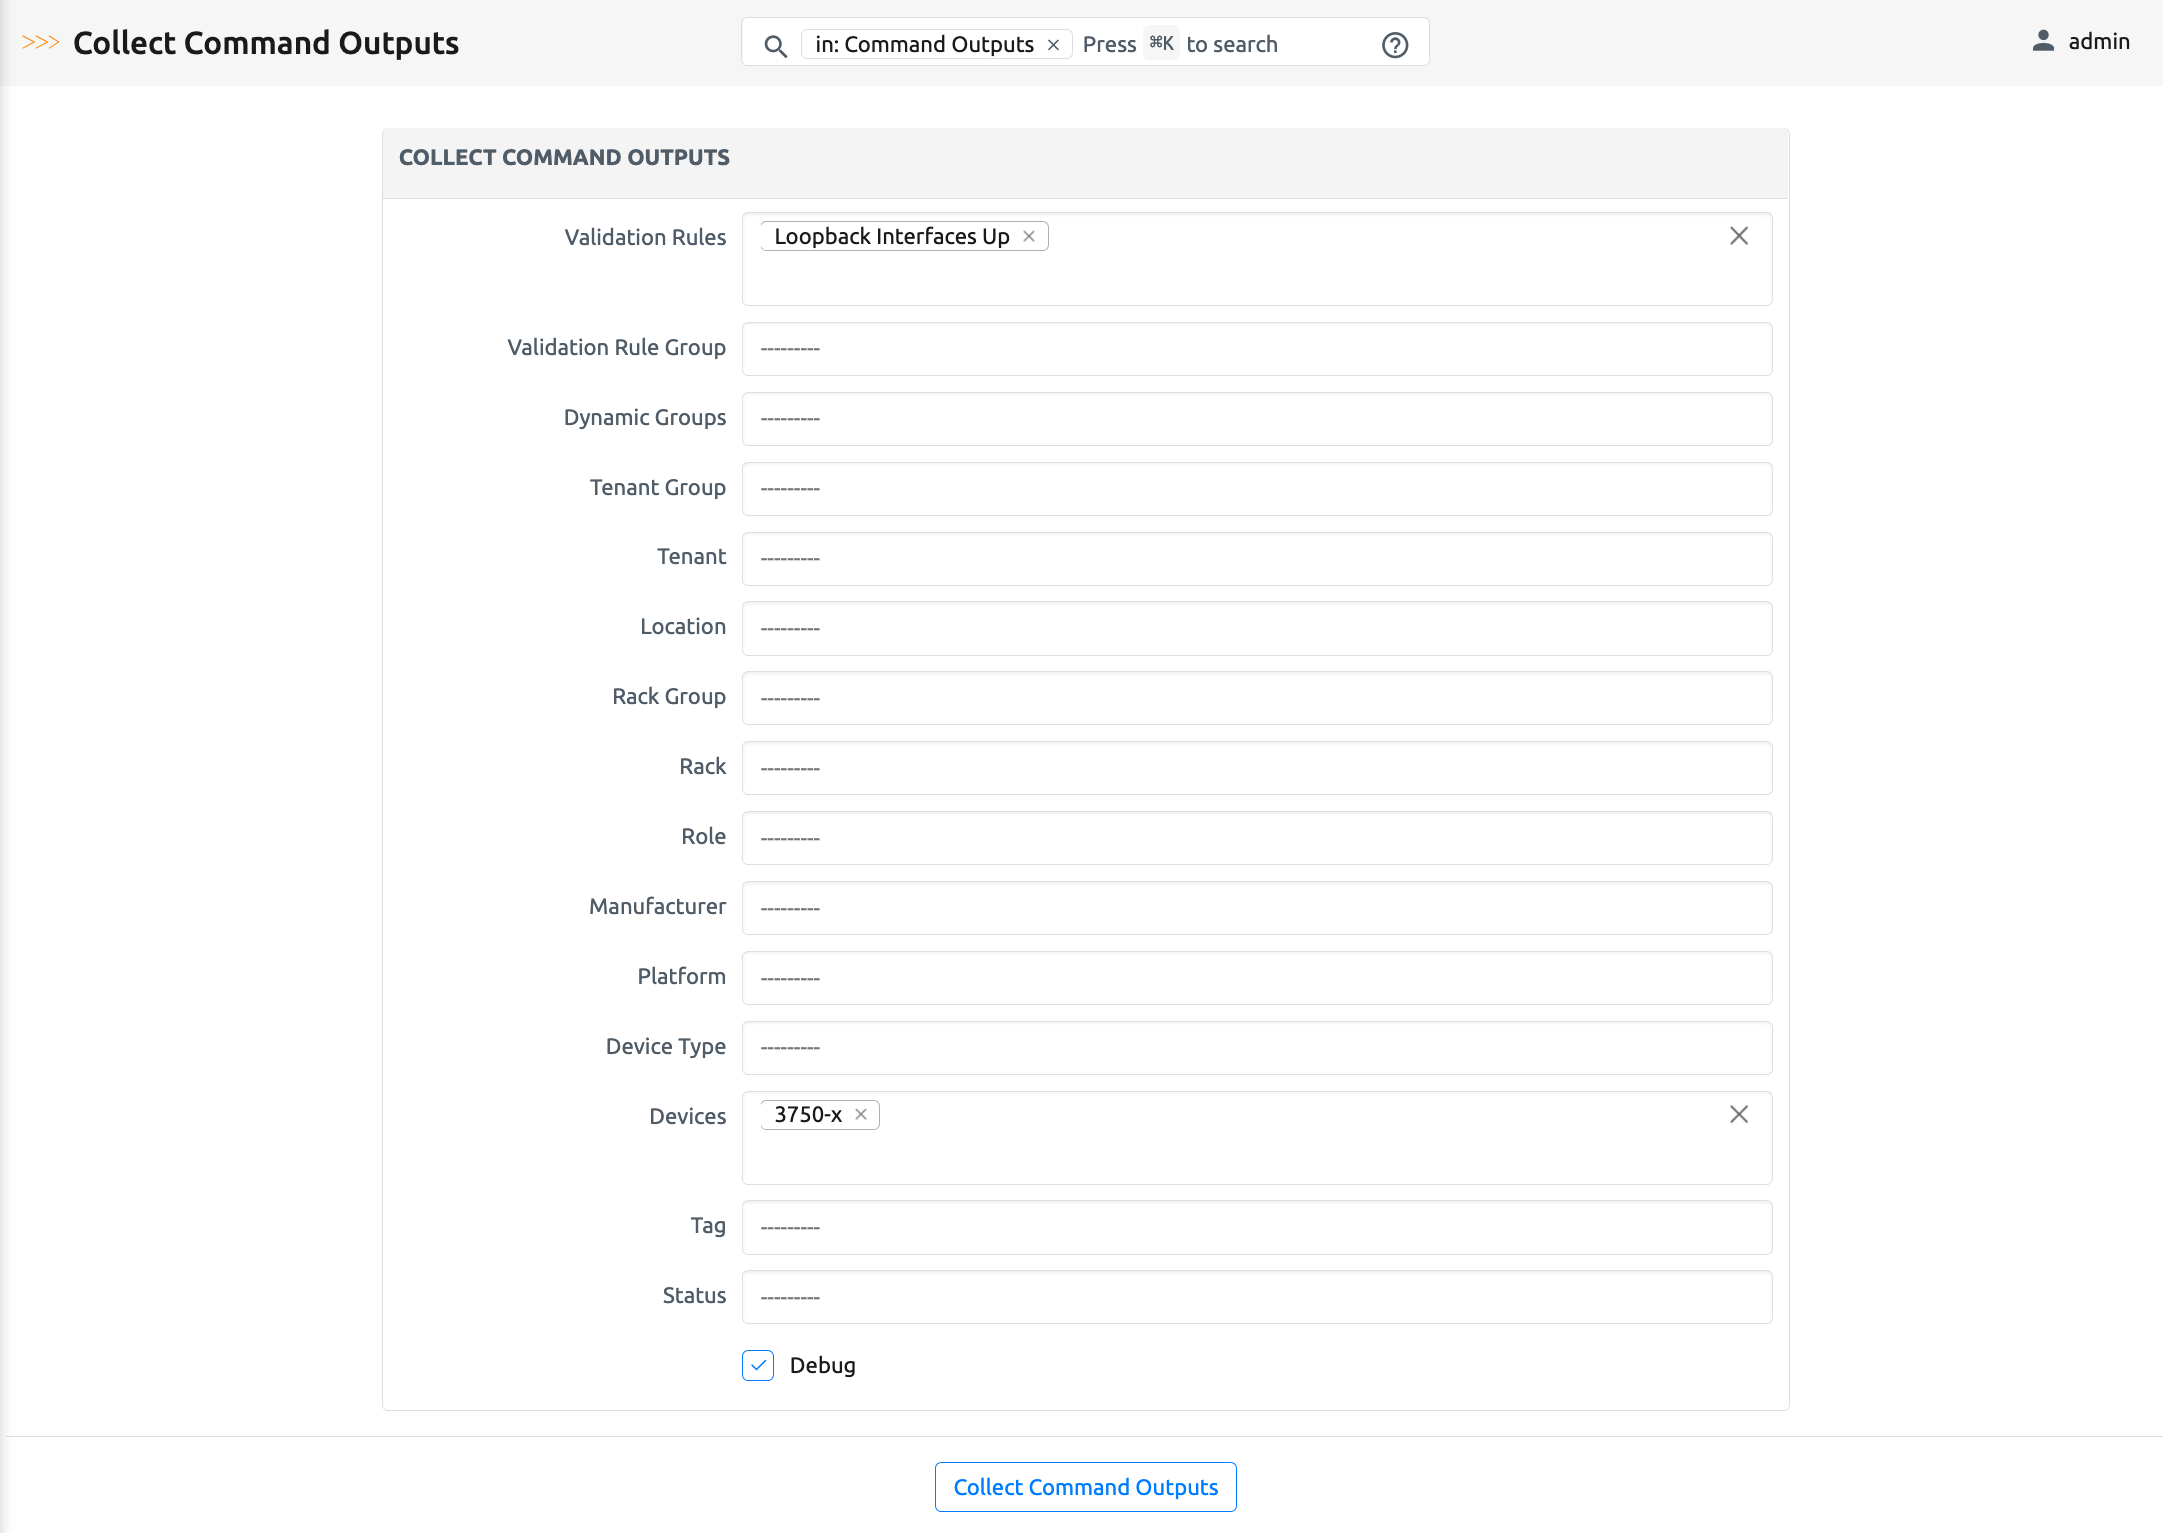Click the Collect Command Outputs submit button
The width and height of the screenshot is (2164, 1533).
[x=1085, y=1487]
